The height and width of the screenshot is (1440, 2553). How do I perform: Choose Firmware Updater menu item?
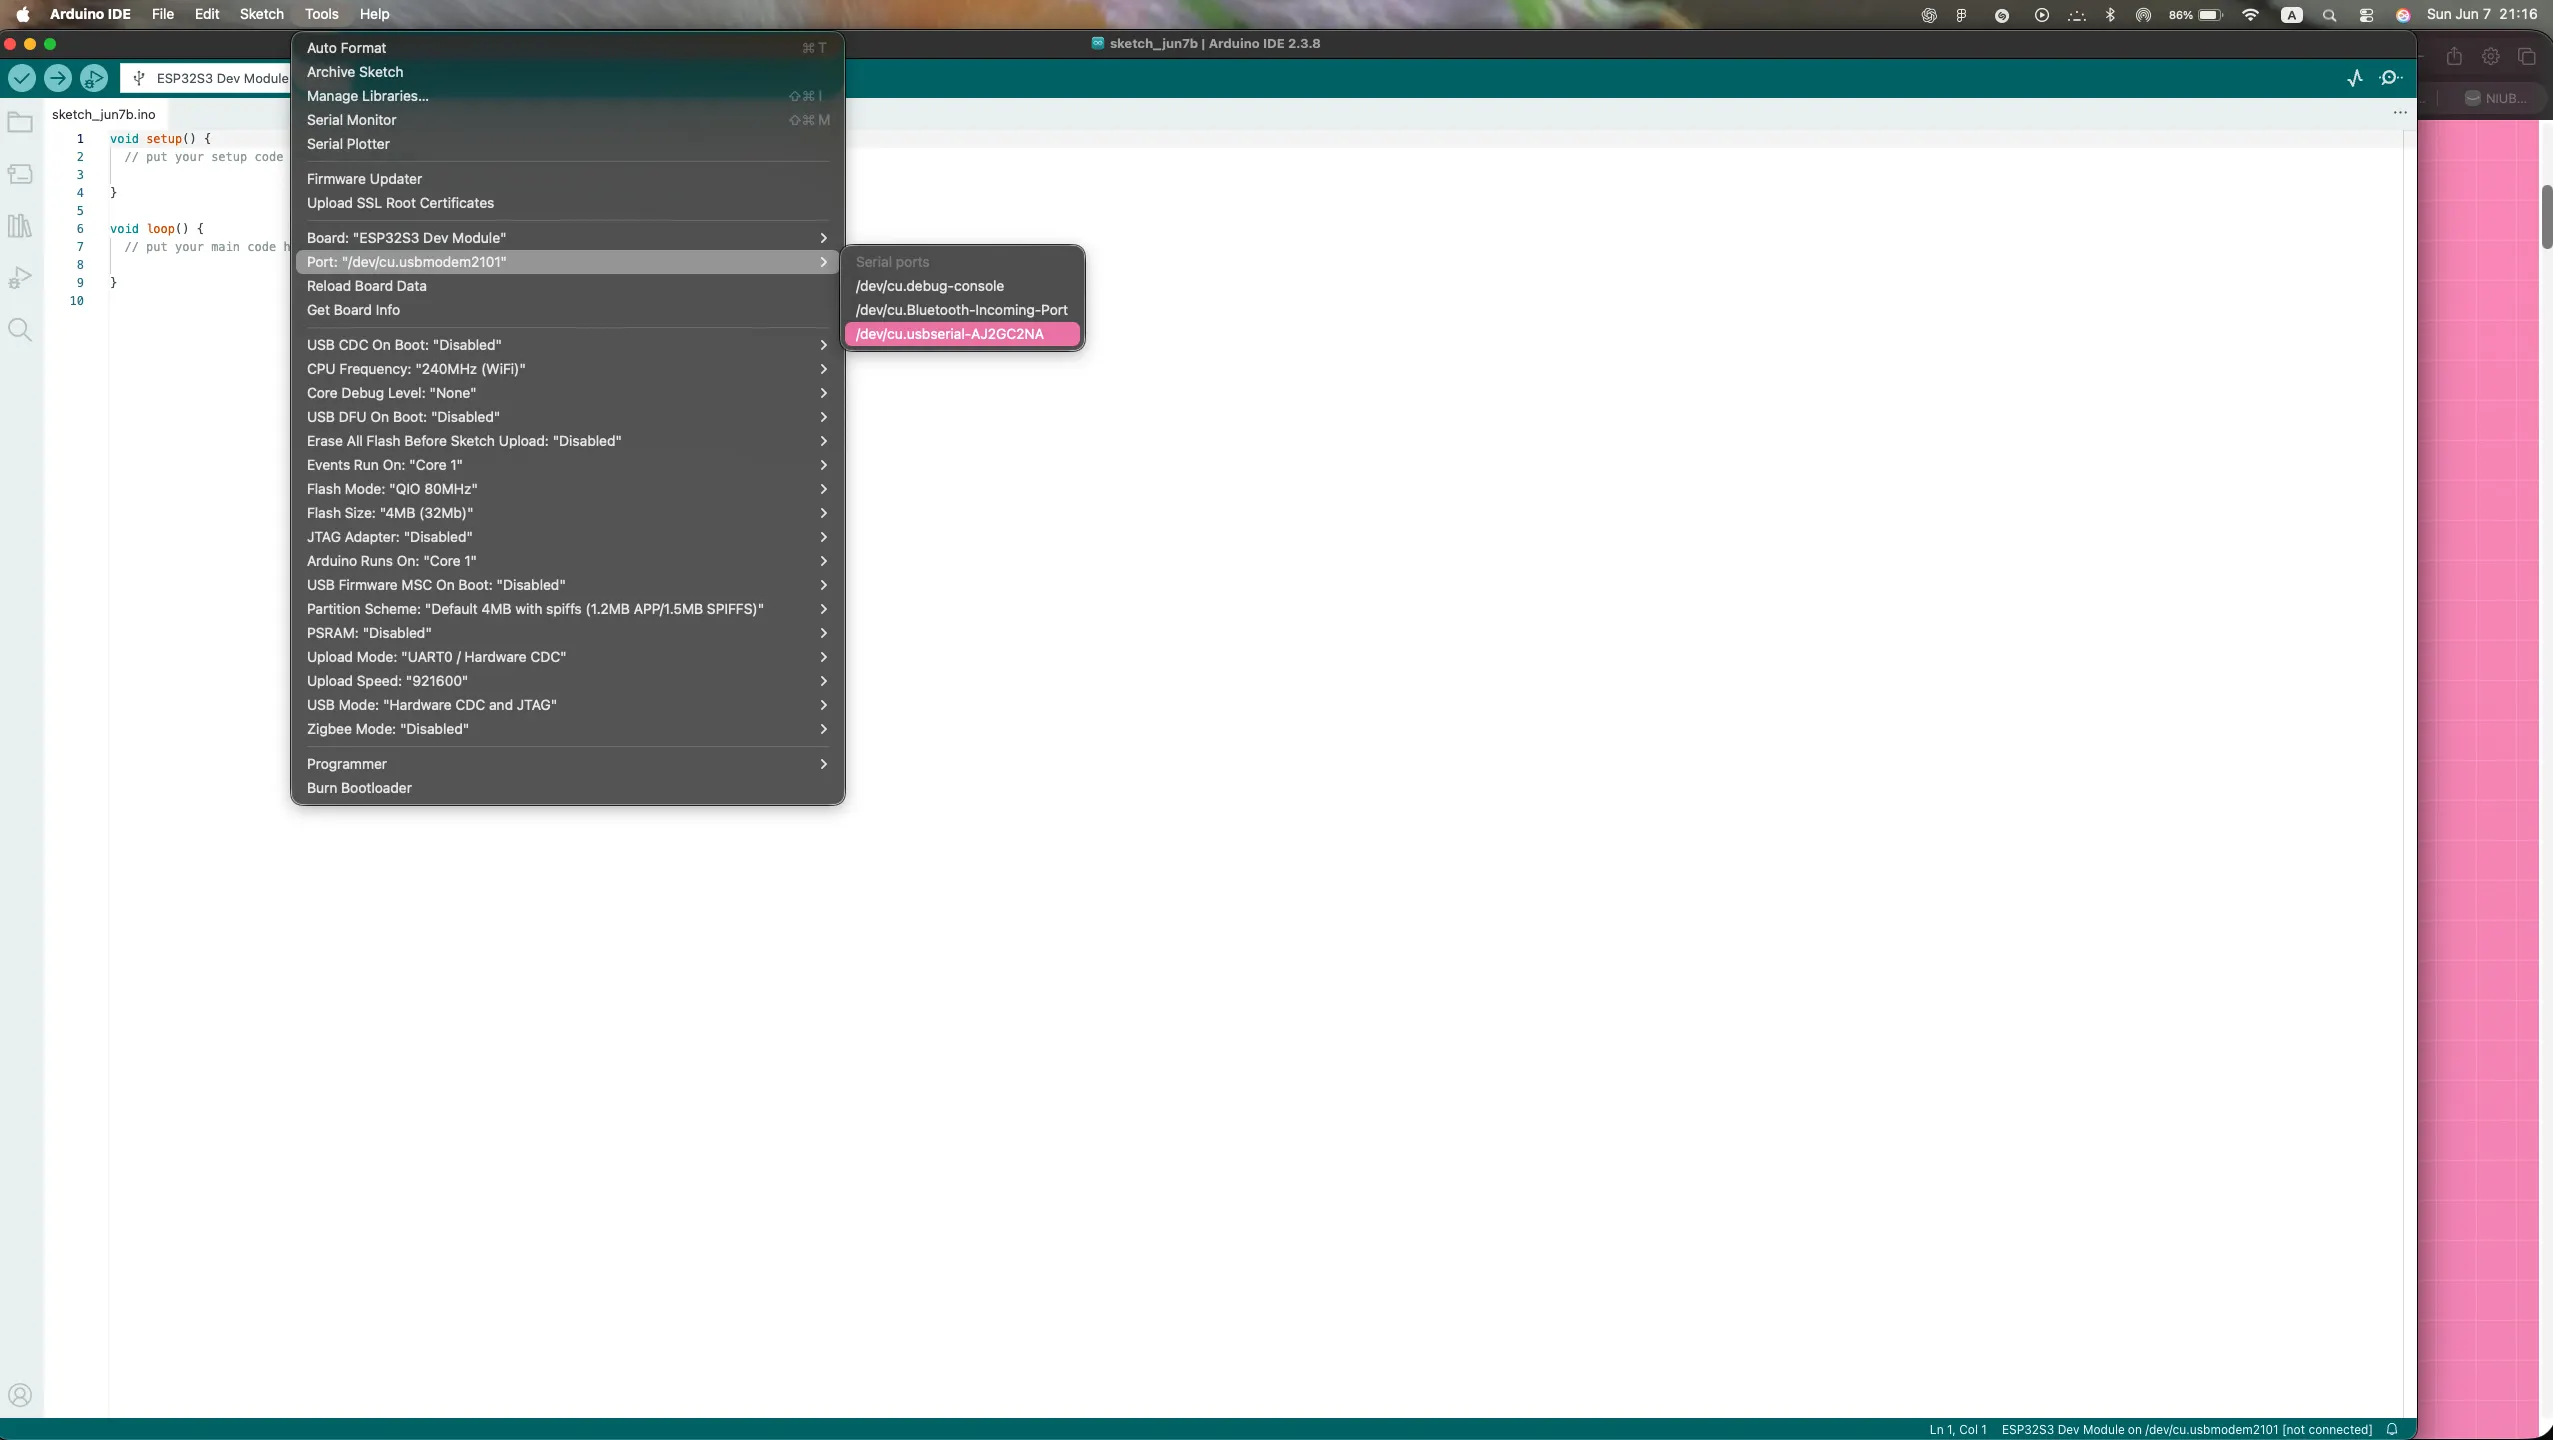click(x=567, y=179)
